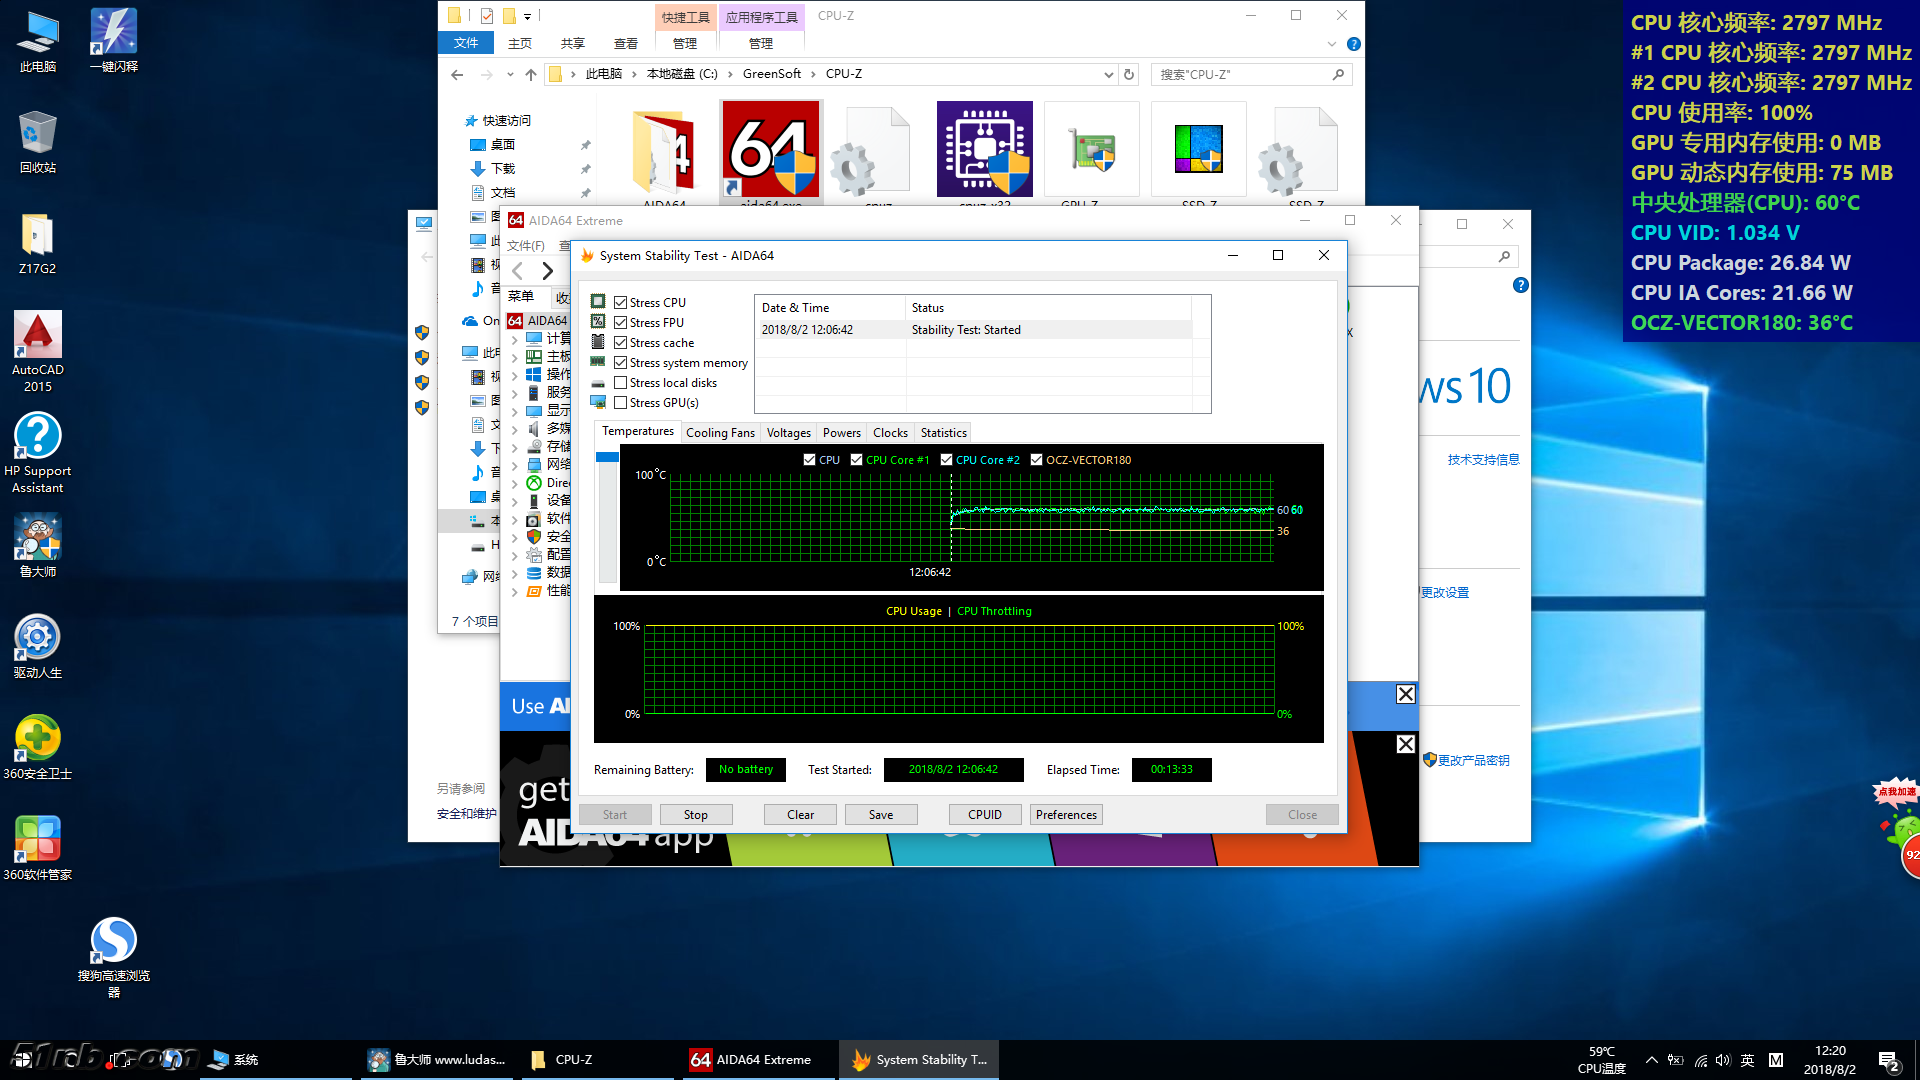Enable Stress local disks checkbox
Viewport: 1920px width, 1080px height.
(621, 383)
